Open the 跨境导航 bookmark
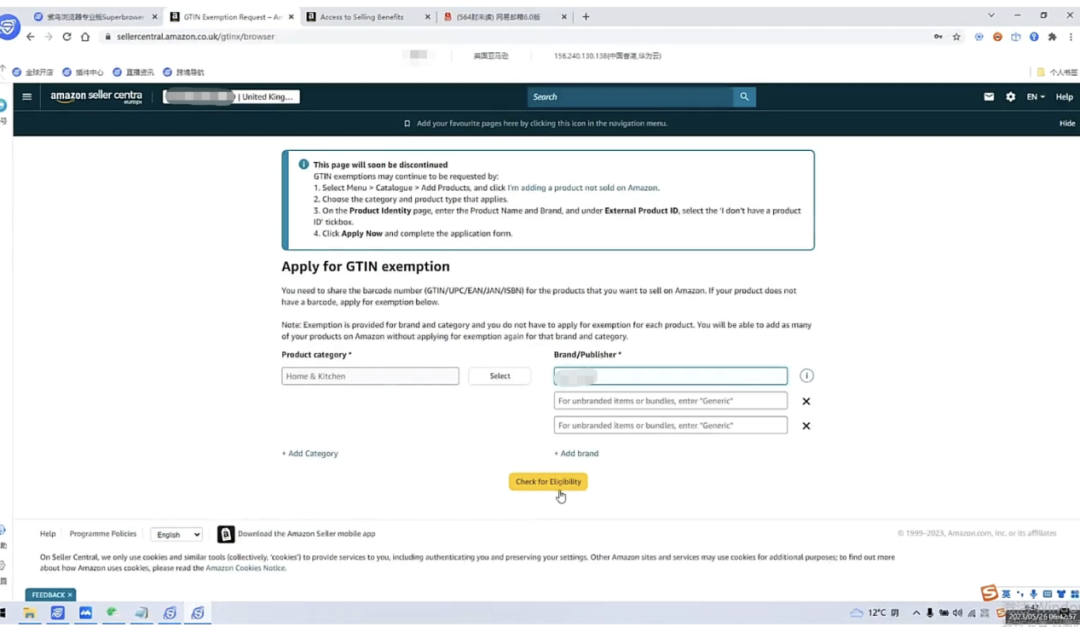The image size is (1080, 627). 183,72
